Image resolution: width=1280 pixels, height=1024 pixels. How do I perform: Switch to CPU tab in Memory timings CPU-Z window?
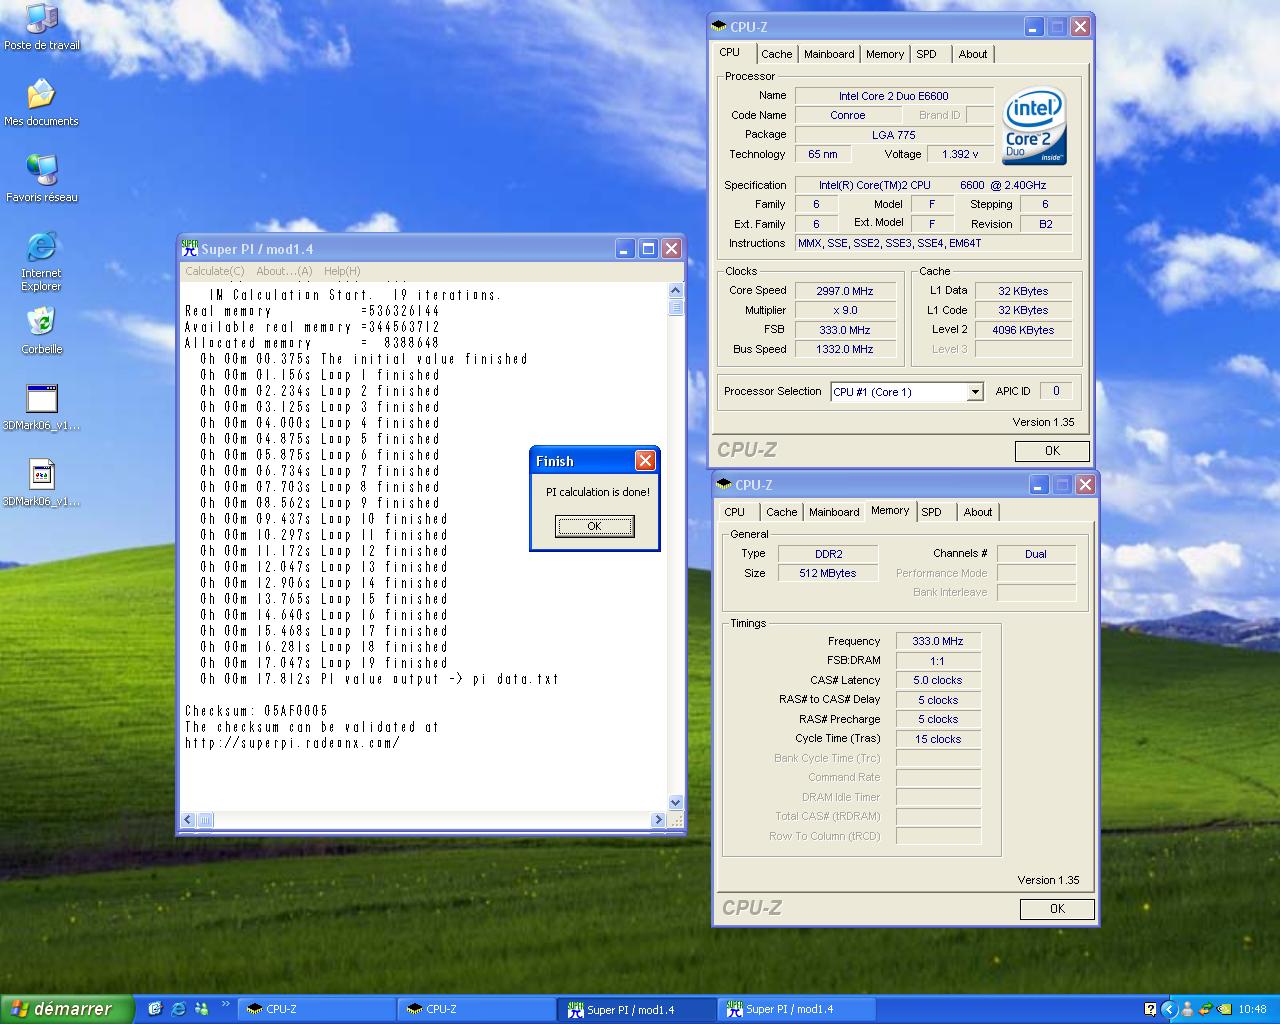pyautogui.click(x=735, y=512)
